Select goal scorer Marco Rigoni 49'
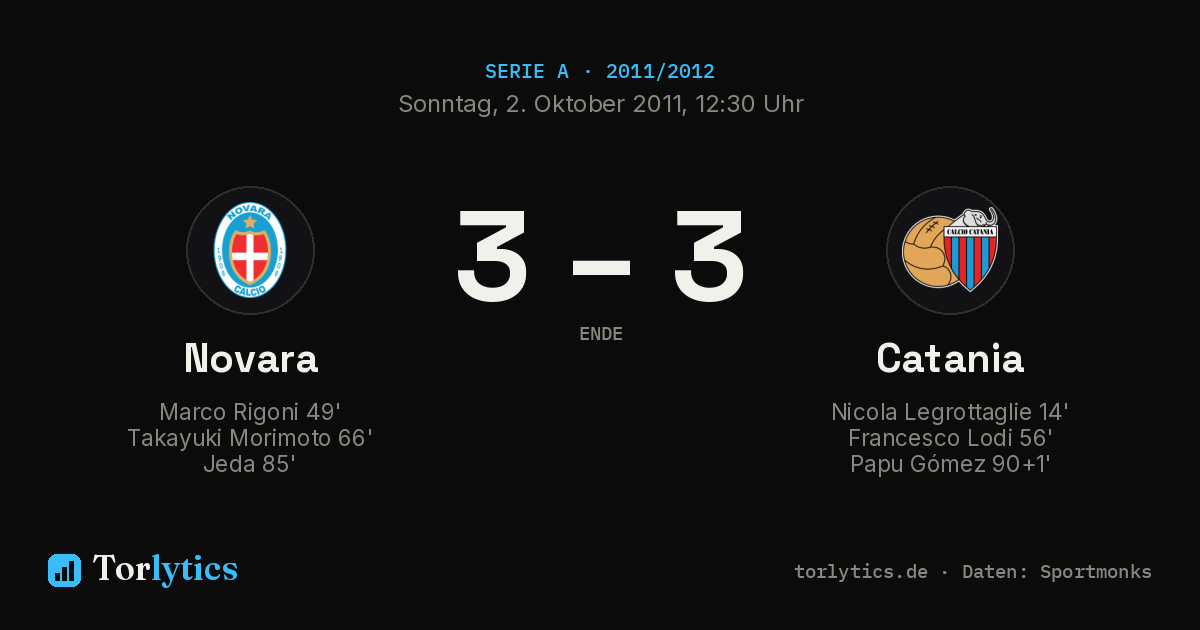Viewport: 1200px width, 630px height. [250, 412]
